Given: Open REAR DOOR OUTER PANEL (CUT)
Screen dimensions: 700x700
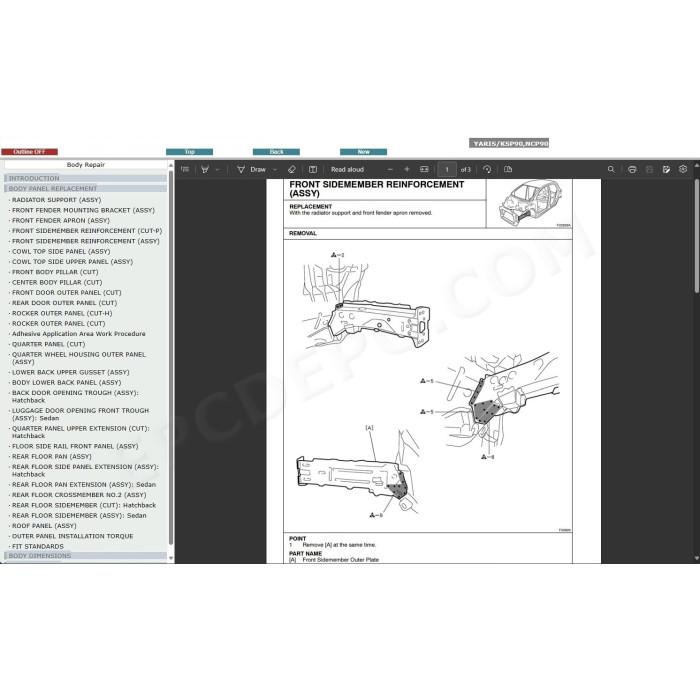Looking at the screenshot, I should [64, 303].
